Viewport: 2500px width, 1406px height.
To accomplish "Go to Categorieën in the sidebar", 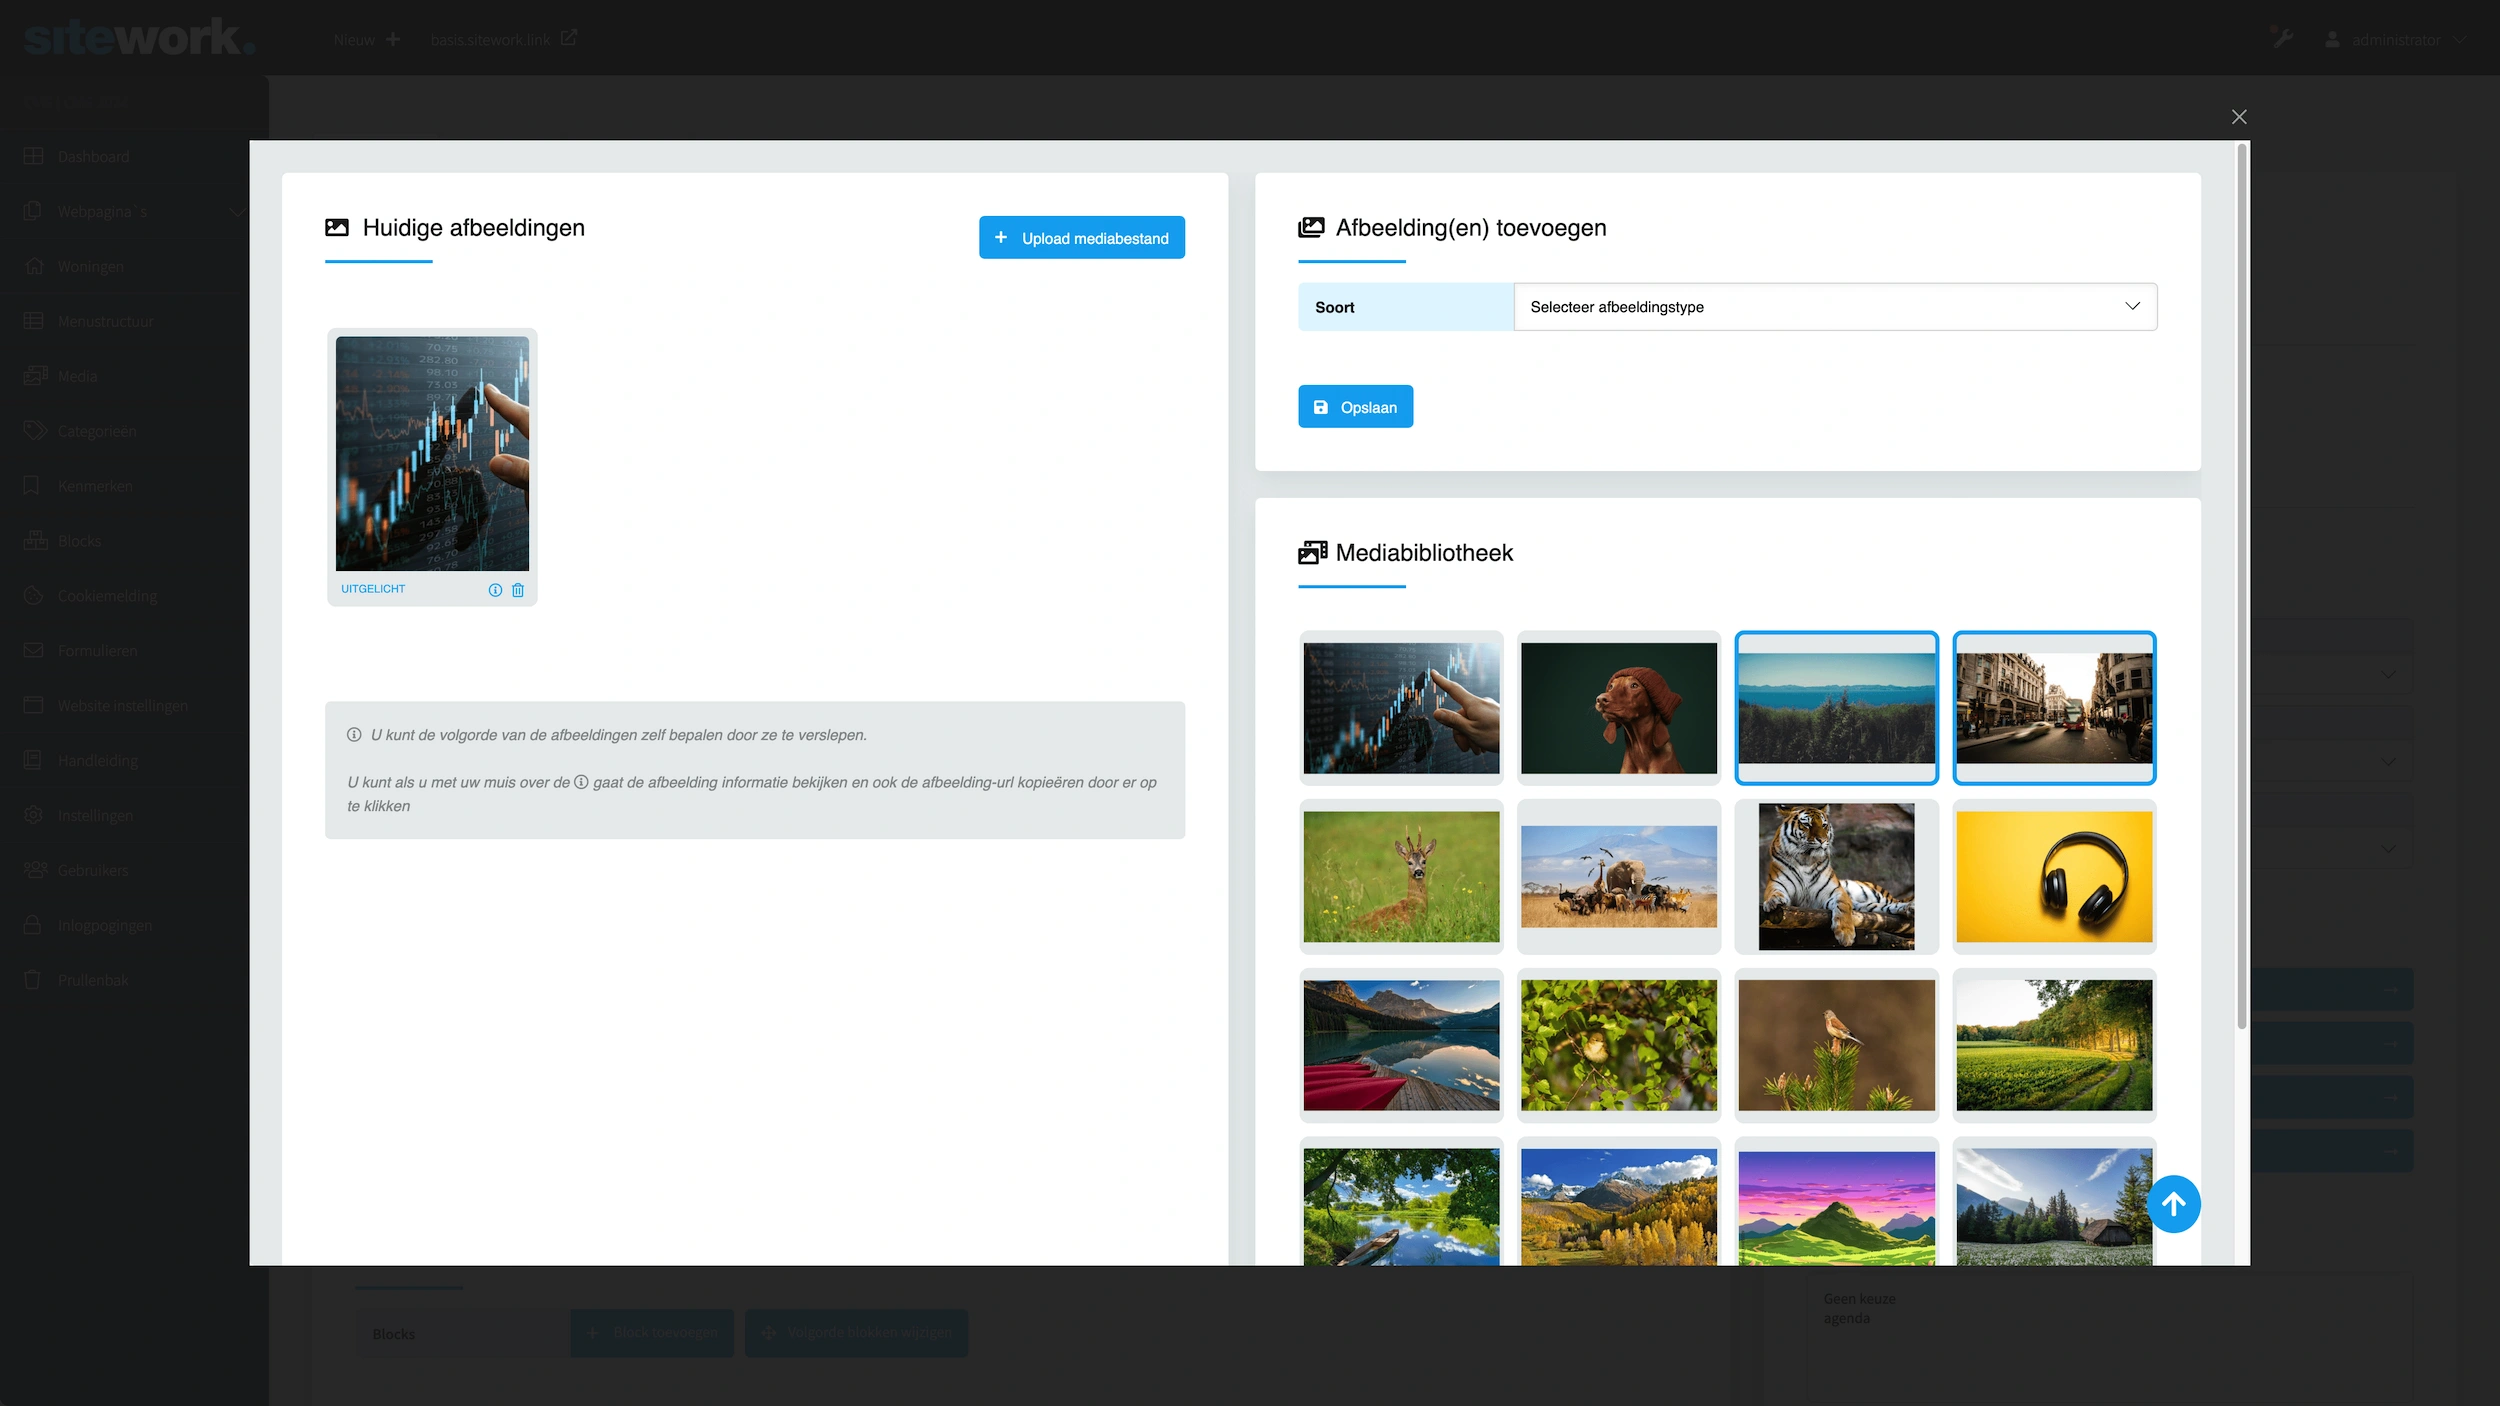I will pyautogui.click(x=96, y=431).
